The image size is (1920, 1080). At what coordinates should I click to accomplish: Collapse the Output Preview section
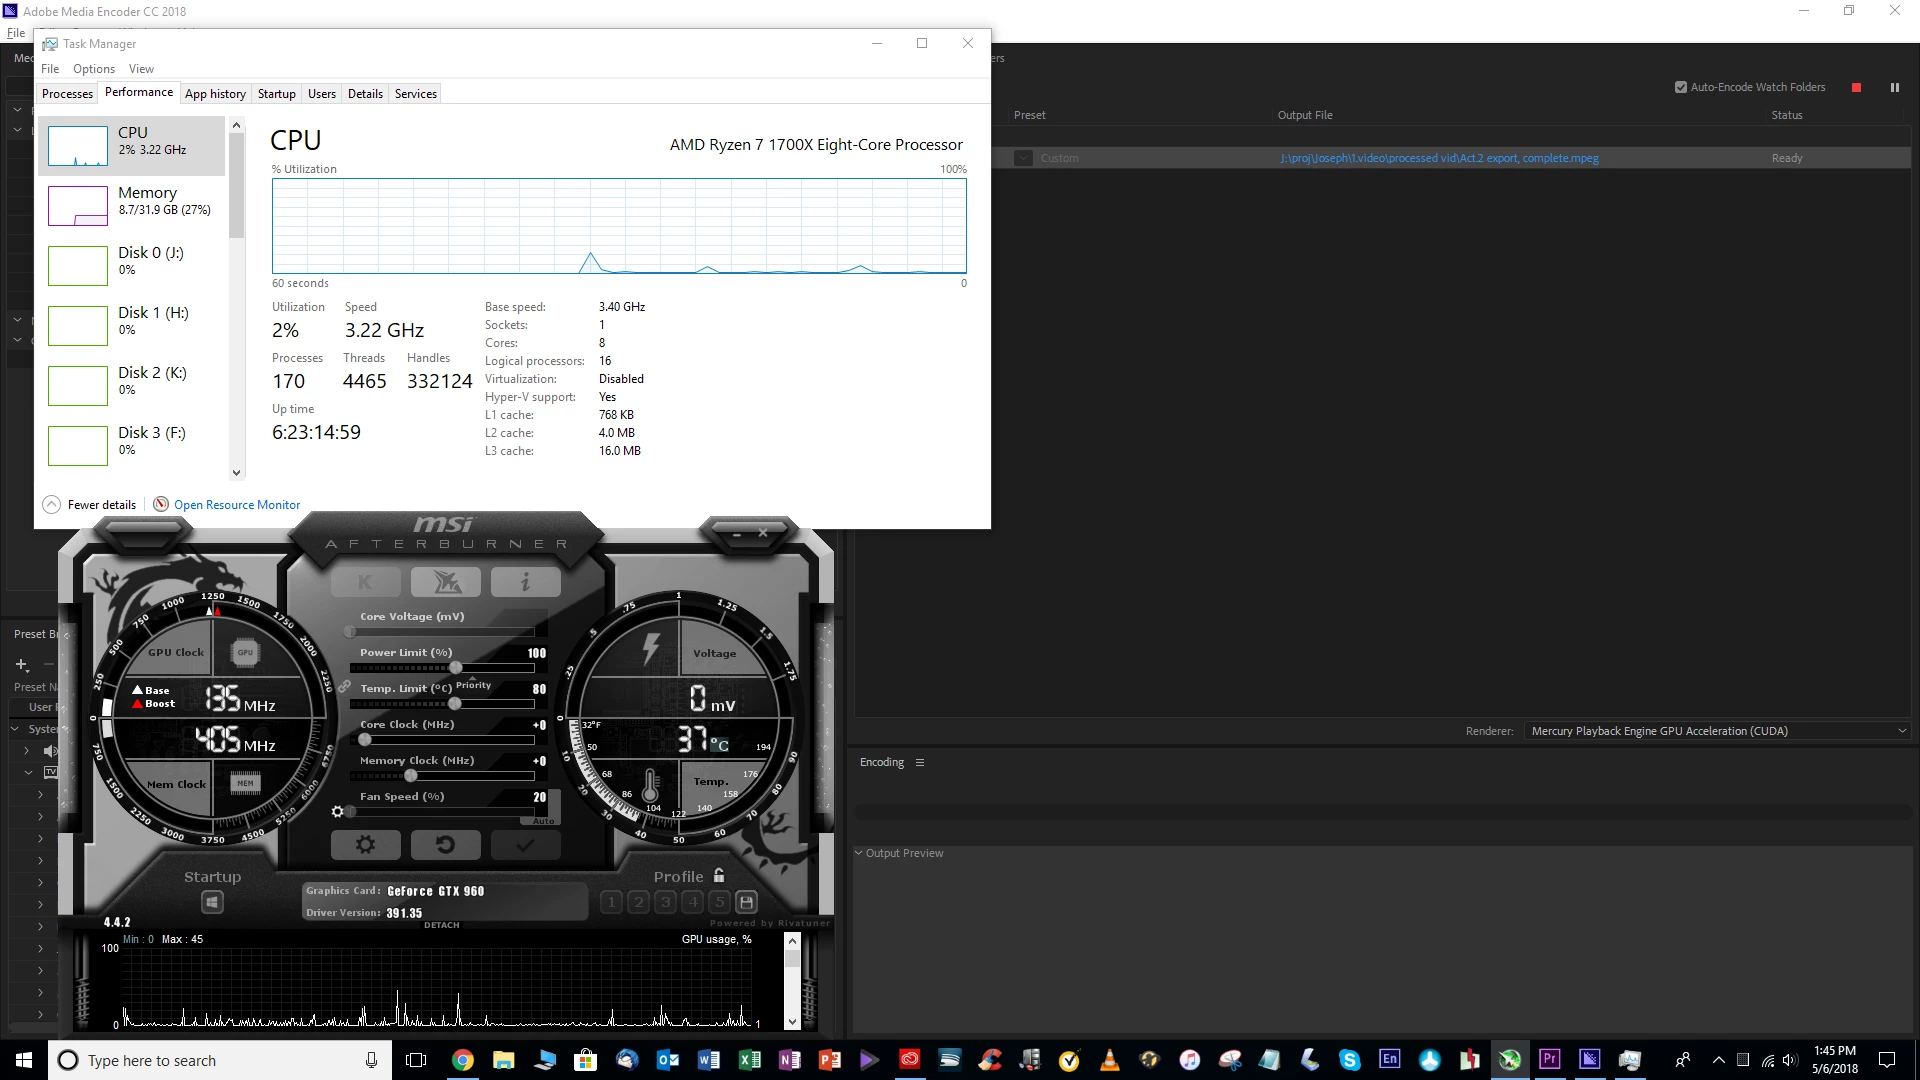pyautogui.click(x=858, y=853)
